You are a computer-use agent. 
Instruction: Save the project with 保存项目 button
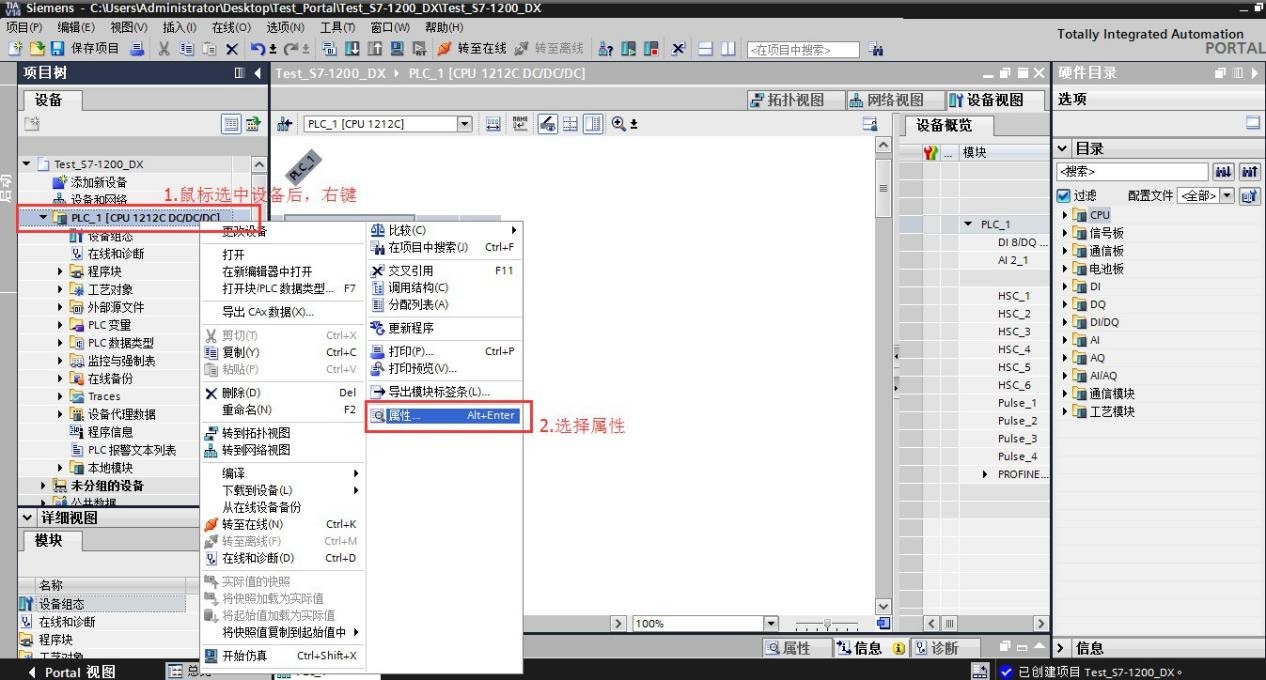(x=84, y=49)
